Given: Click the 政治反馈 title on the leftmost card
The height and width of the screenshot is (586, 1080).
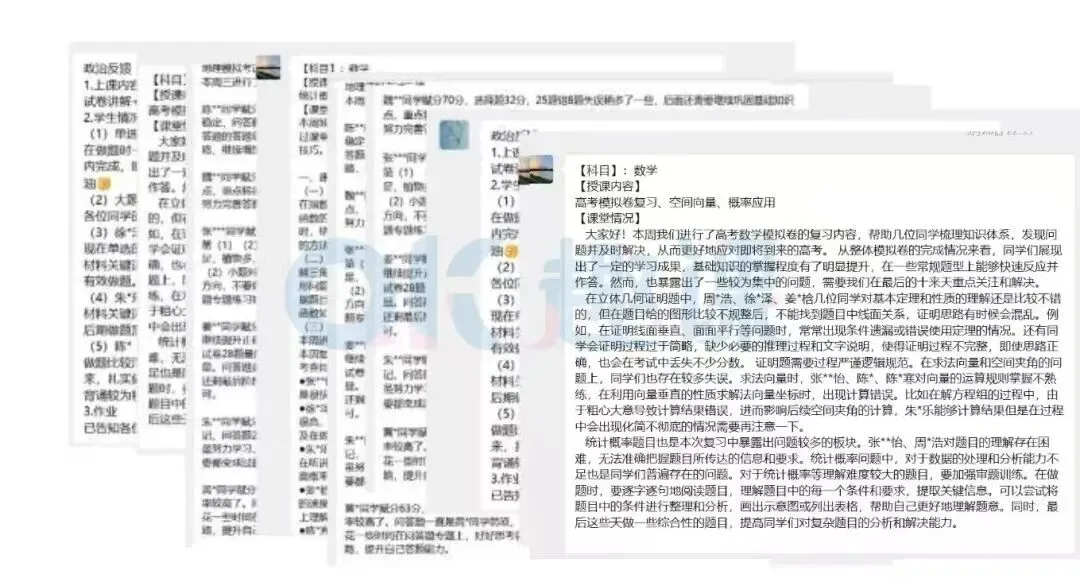Looking at the screenshot, I should coord(107,69).
